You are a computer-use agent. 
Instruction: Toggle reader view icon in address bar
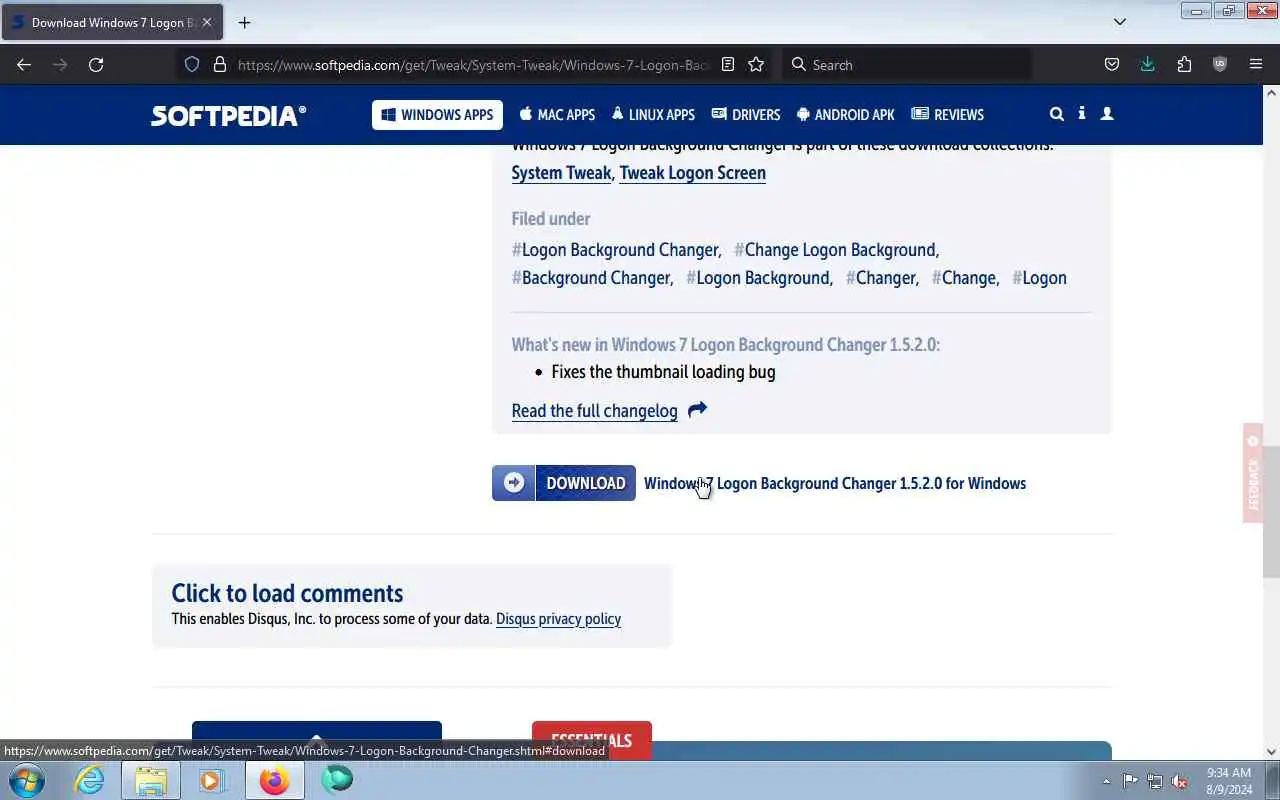[728, 64]
